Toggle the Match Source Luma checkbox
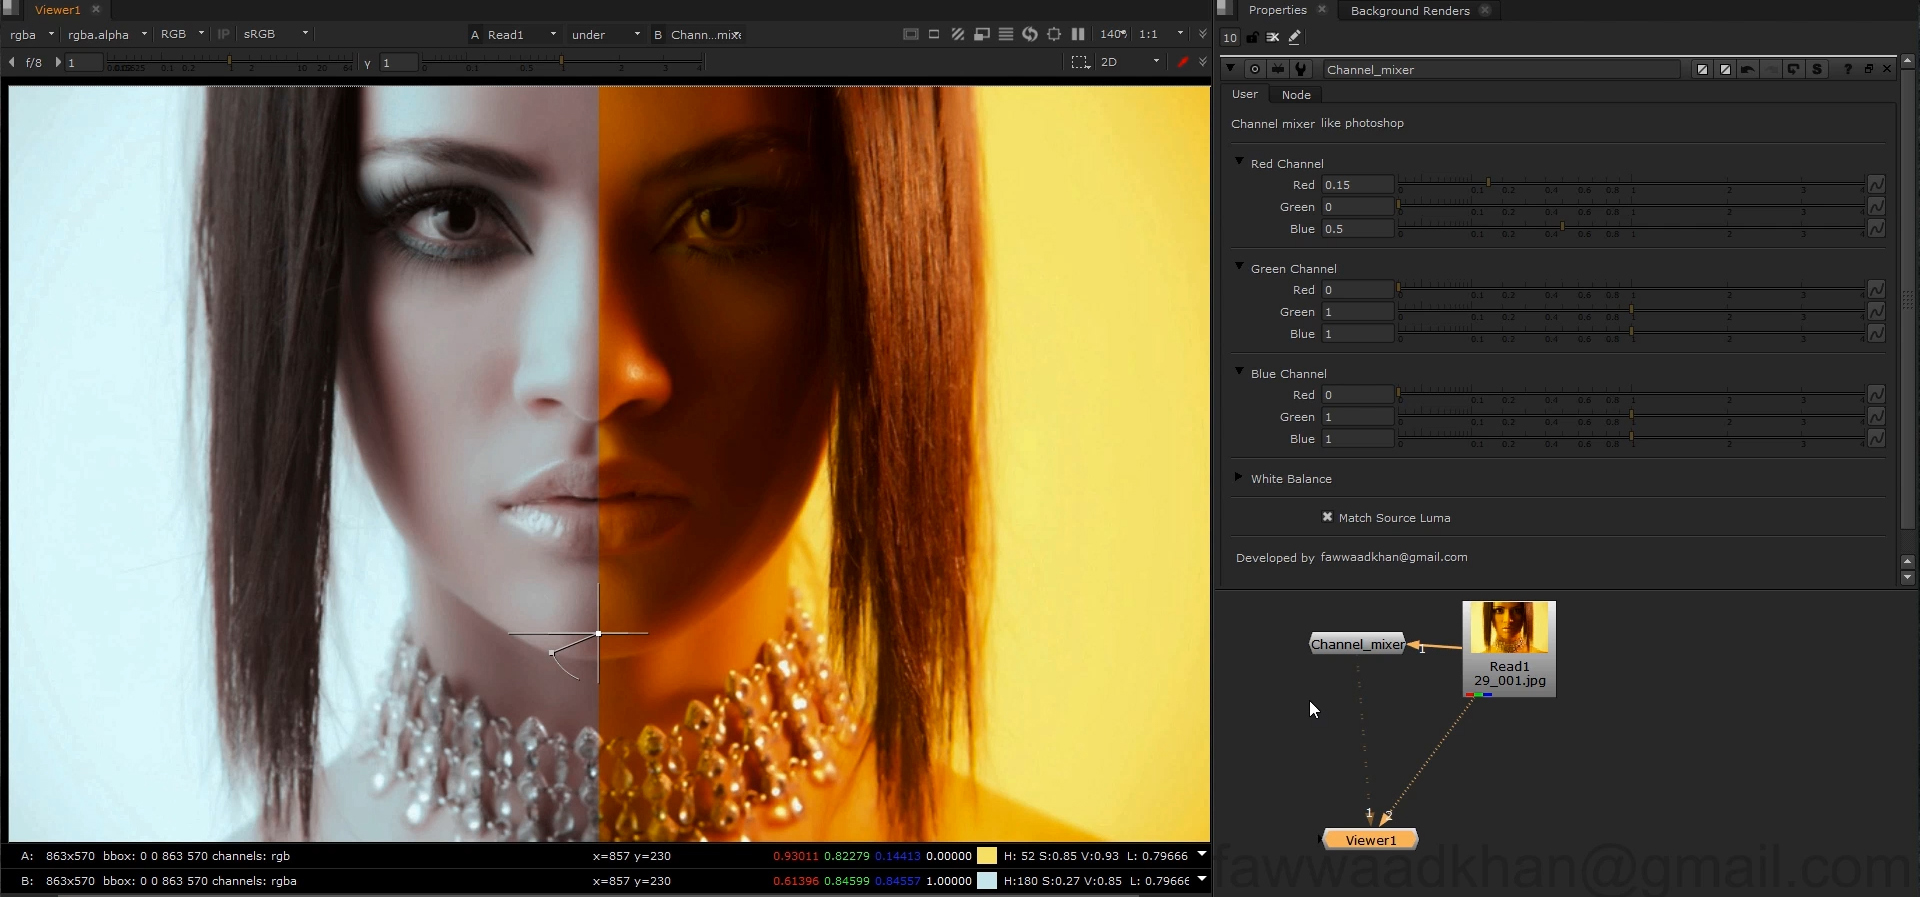1920x897 pixels. 1327,517
